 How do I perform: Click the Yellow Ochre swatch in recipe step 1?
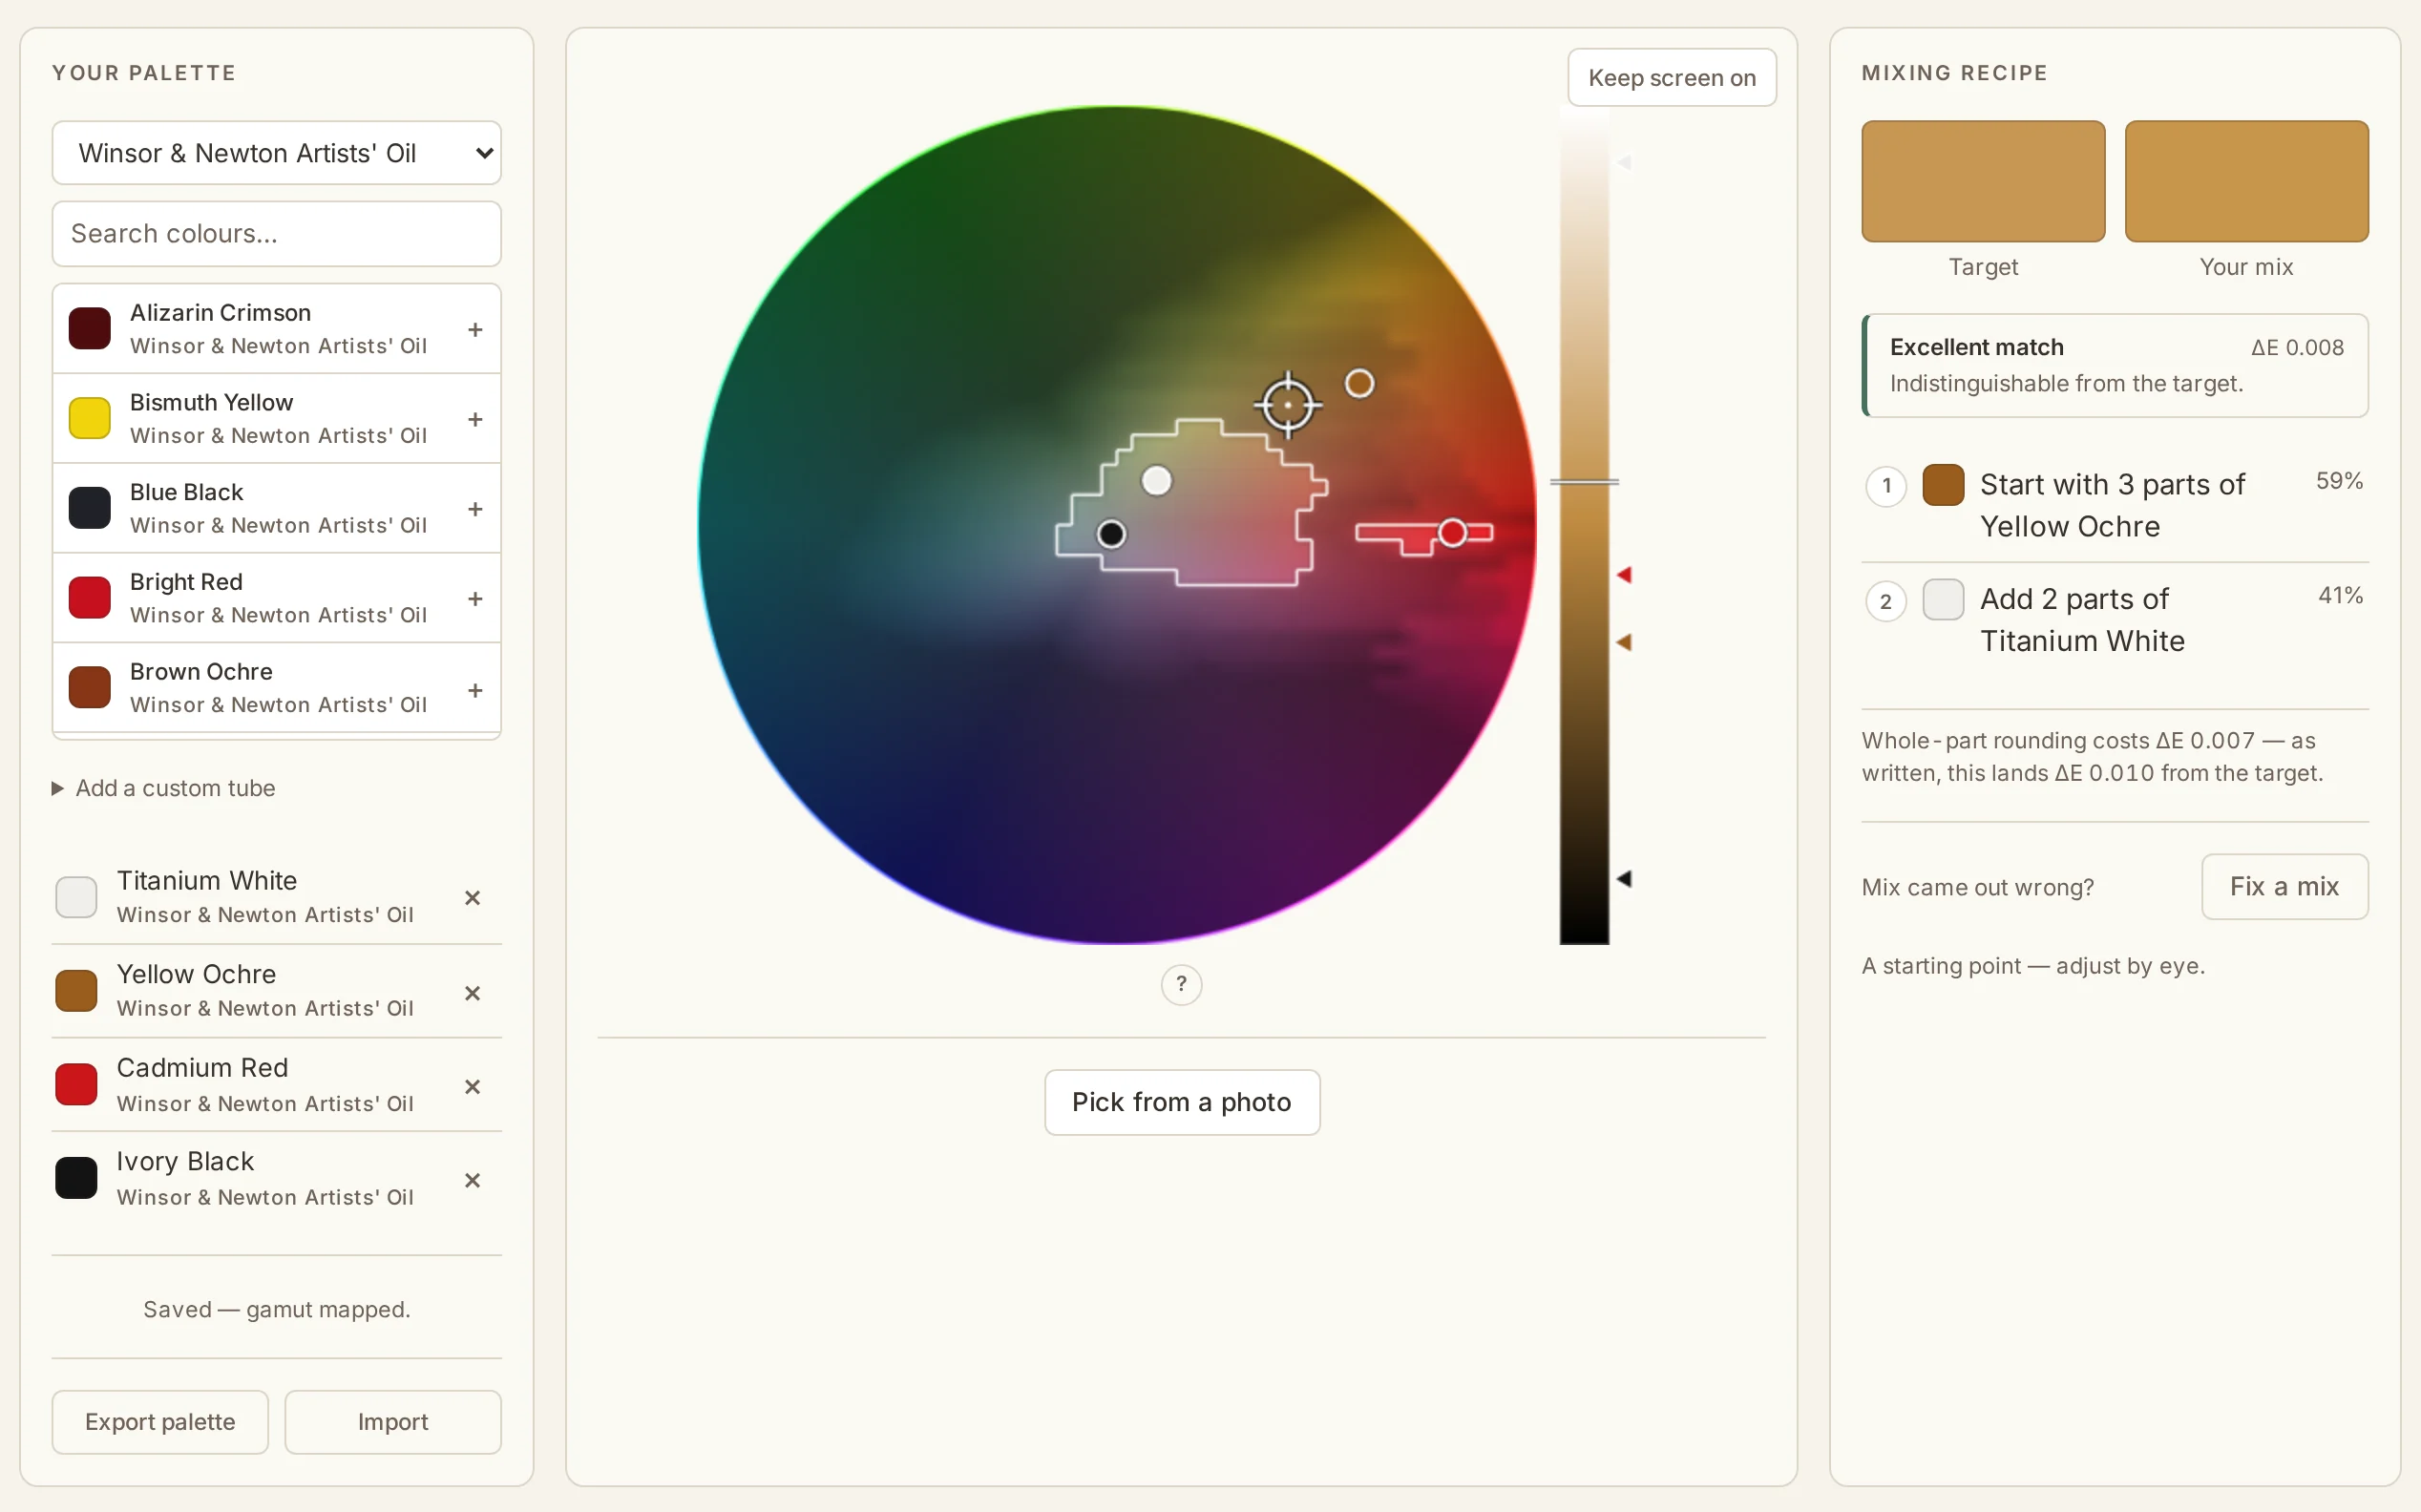(x=1943, y=485)
